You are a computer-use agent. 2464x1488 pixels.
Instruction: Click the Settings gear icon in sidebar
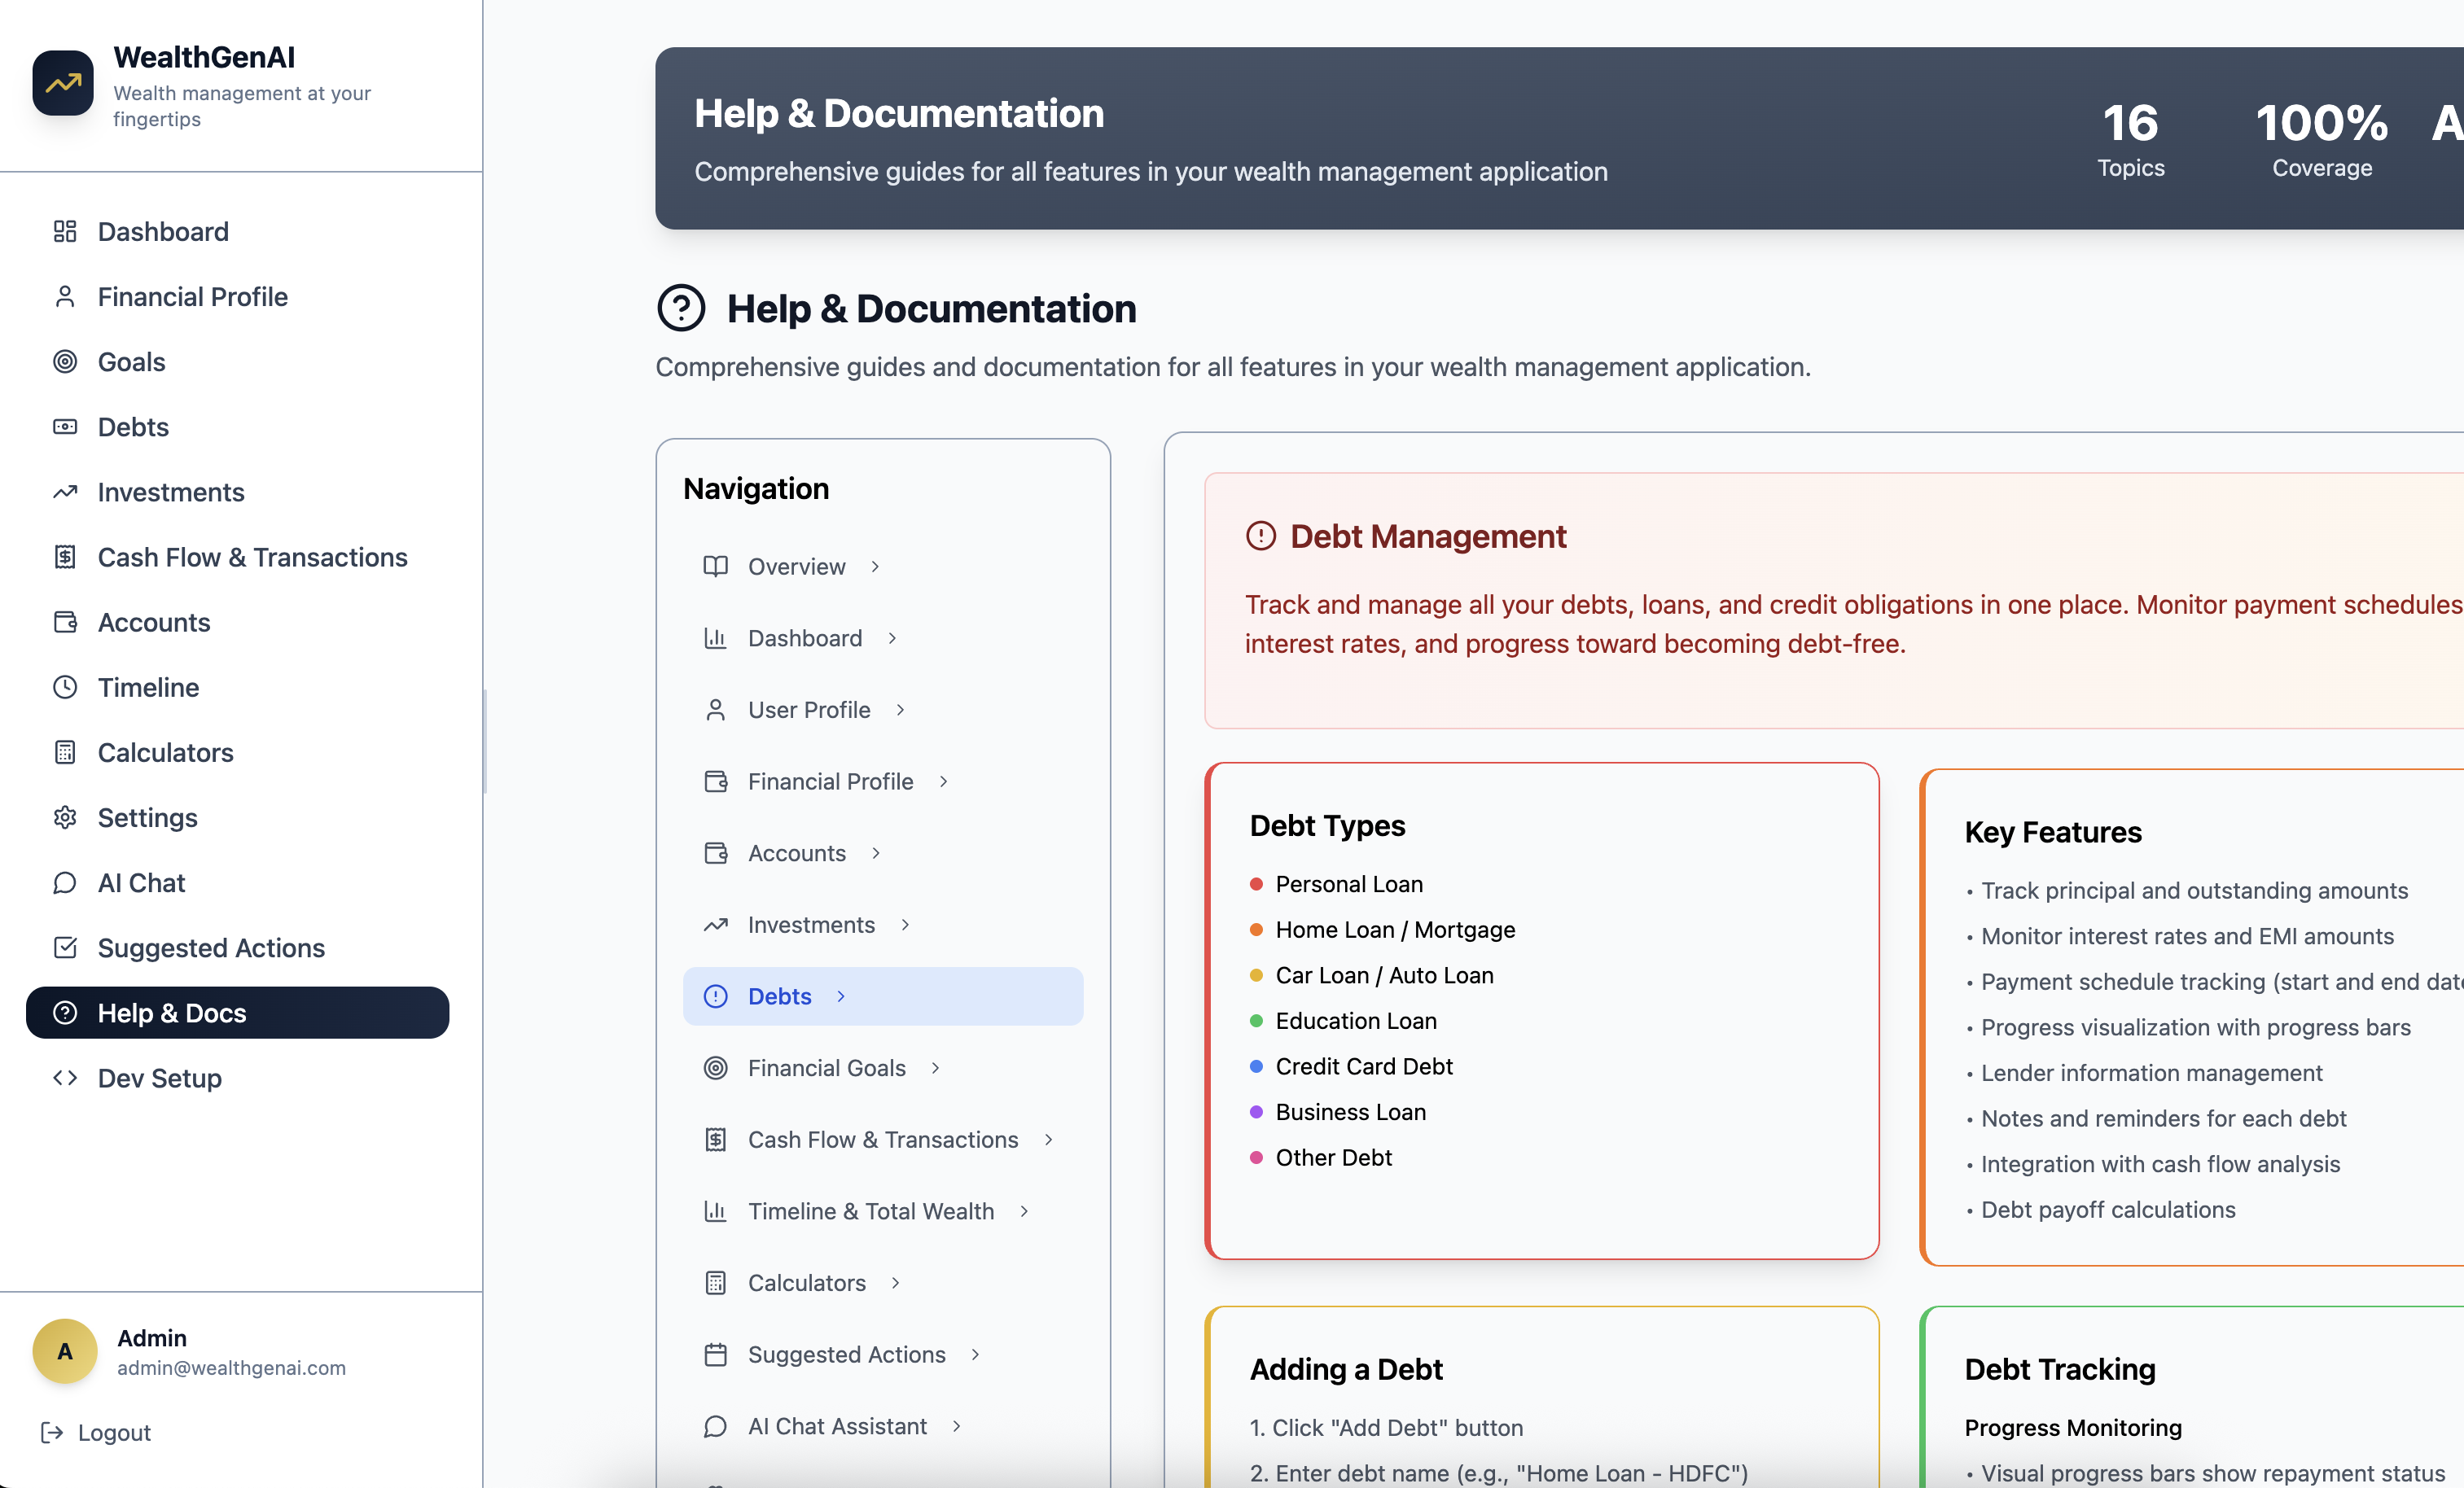[x=65, y=817]
